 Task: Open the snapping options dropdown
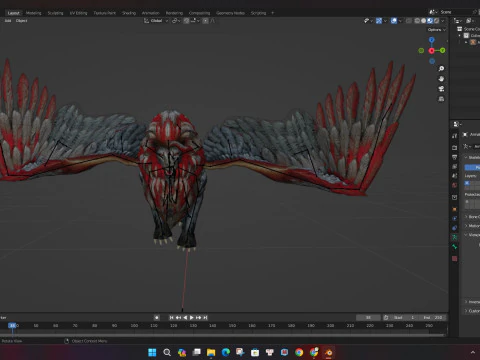[195, 21]
